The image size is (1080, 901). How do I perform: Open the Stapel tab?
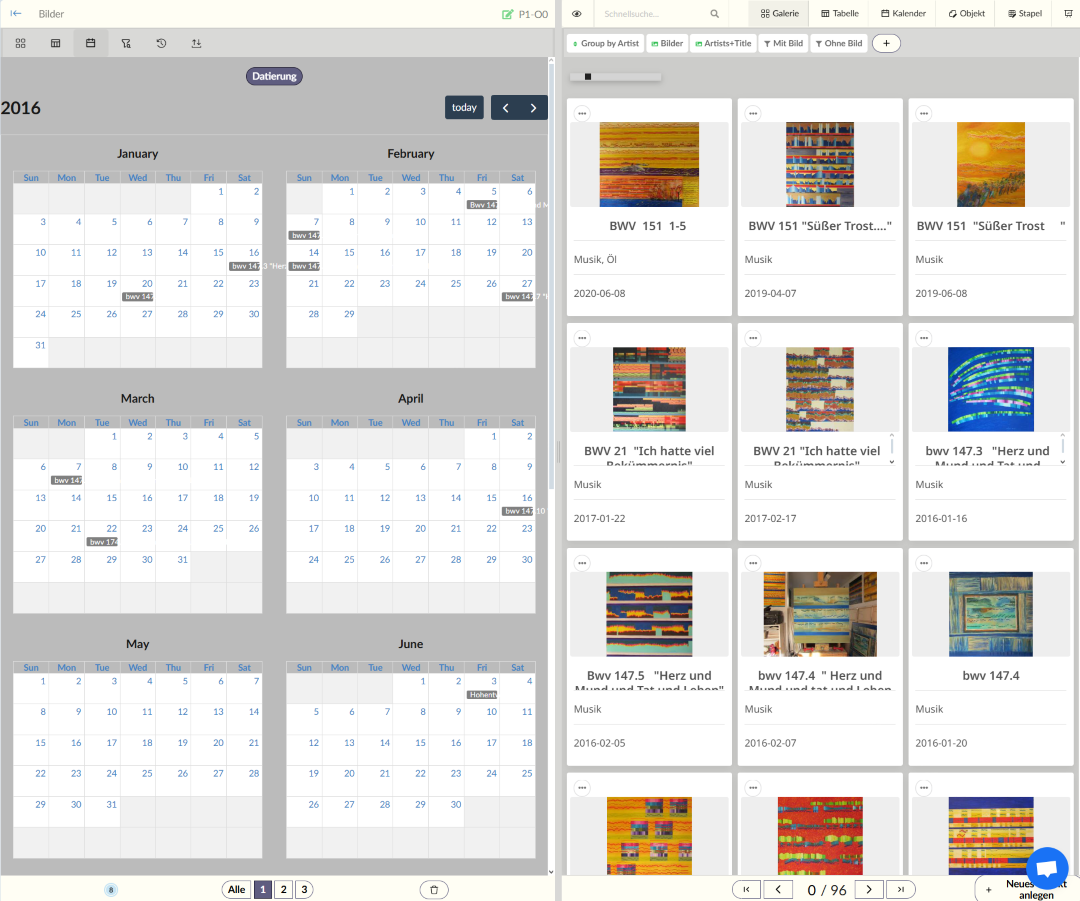[x=1025, y=14]
